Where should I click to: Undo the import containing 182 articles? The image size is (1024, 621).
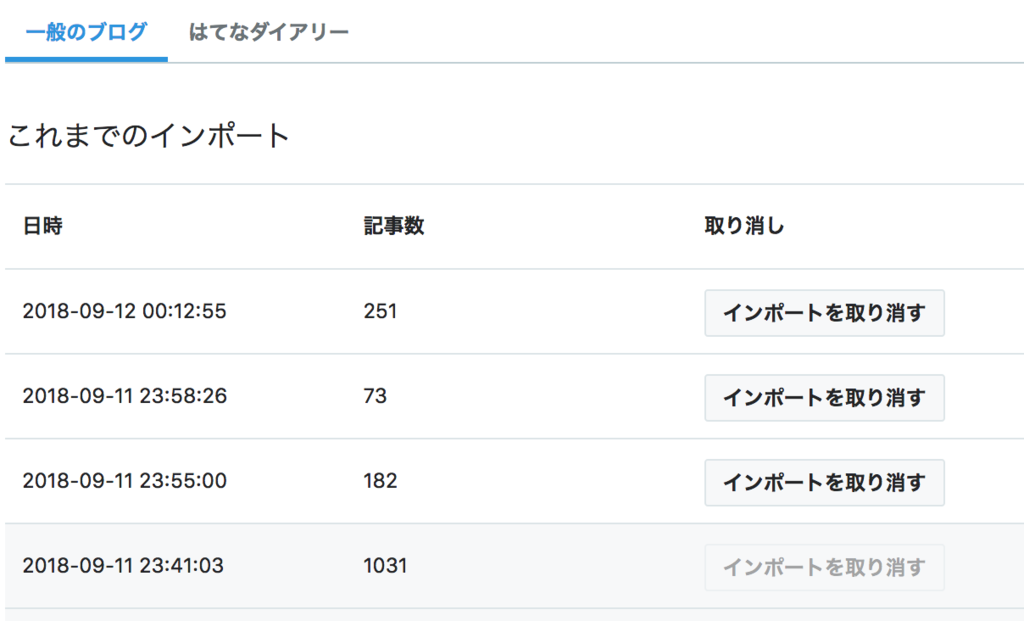pos(824,483)
